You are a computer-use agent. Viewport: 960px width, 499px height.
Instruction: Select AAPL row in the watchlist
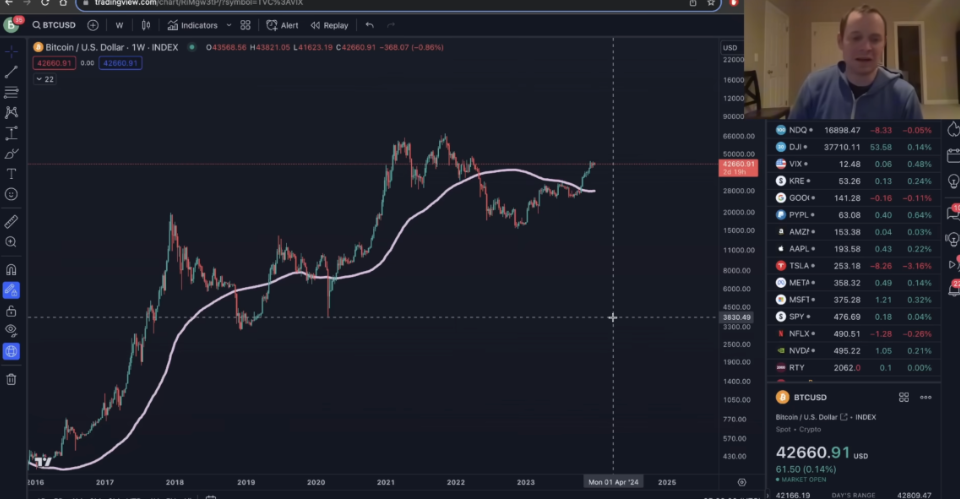pos(853,249)
